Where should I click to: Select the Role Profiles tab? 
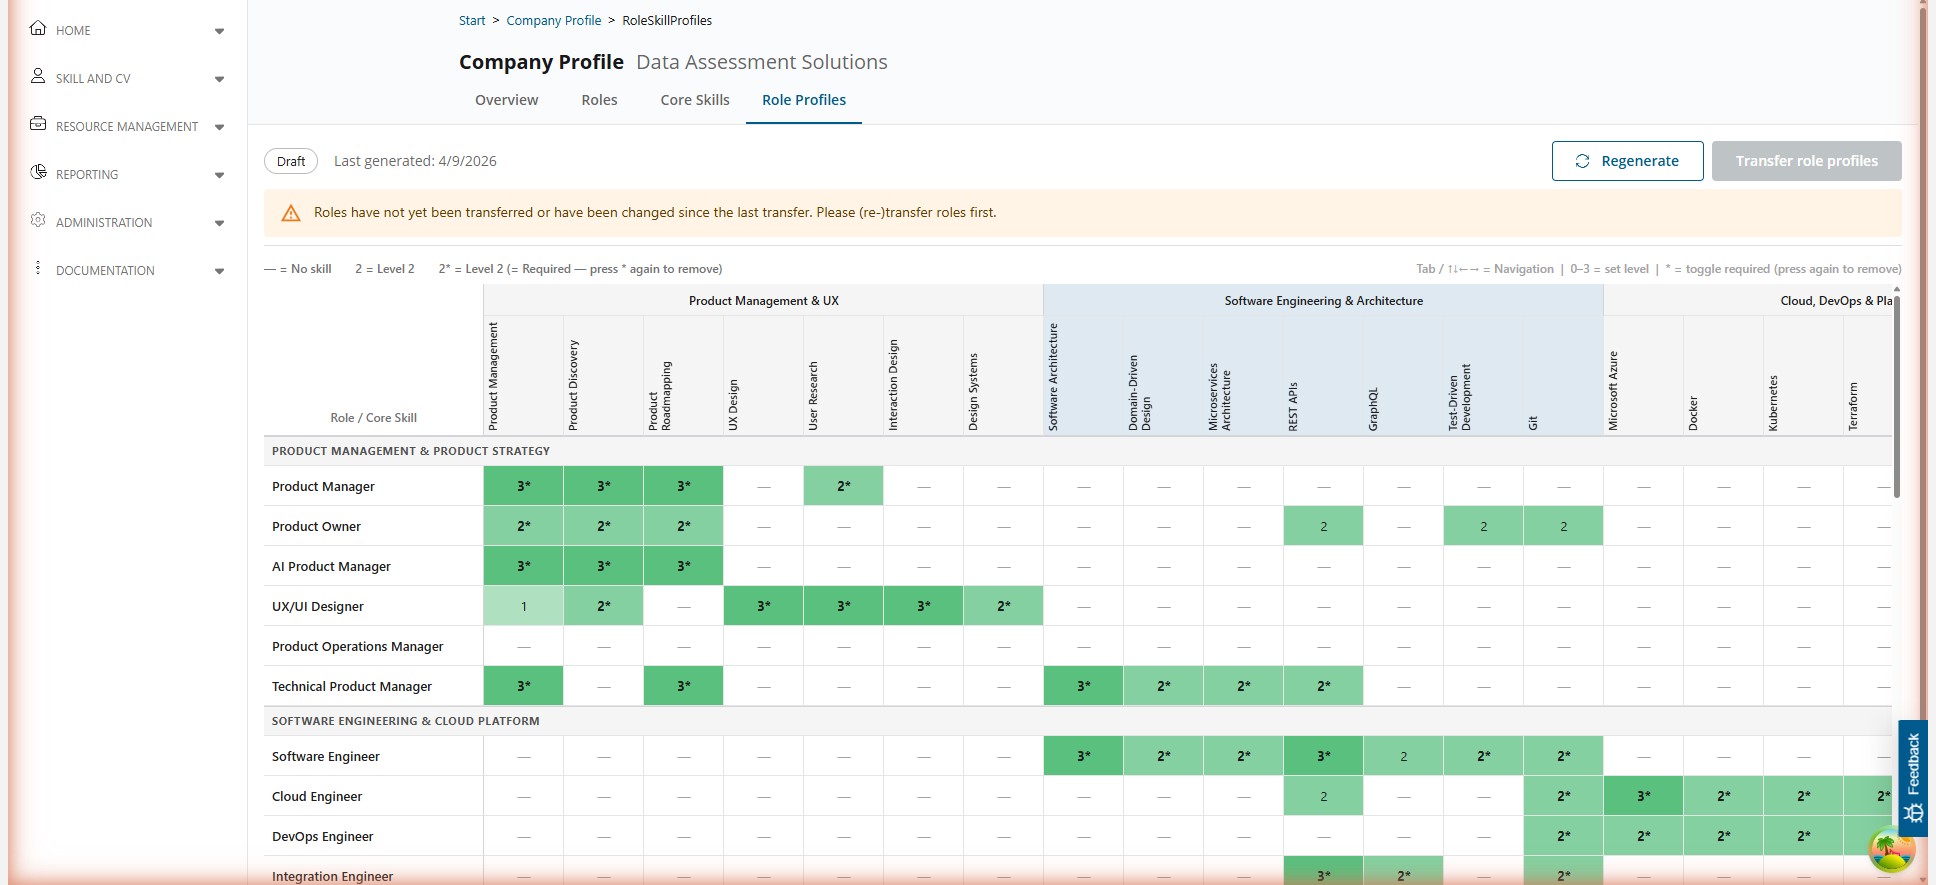tap(804, 100)
